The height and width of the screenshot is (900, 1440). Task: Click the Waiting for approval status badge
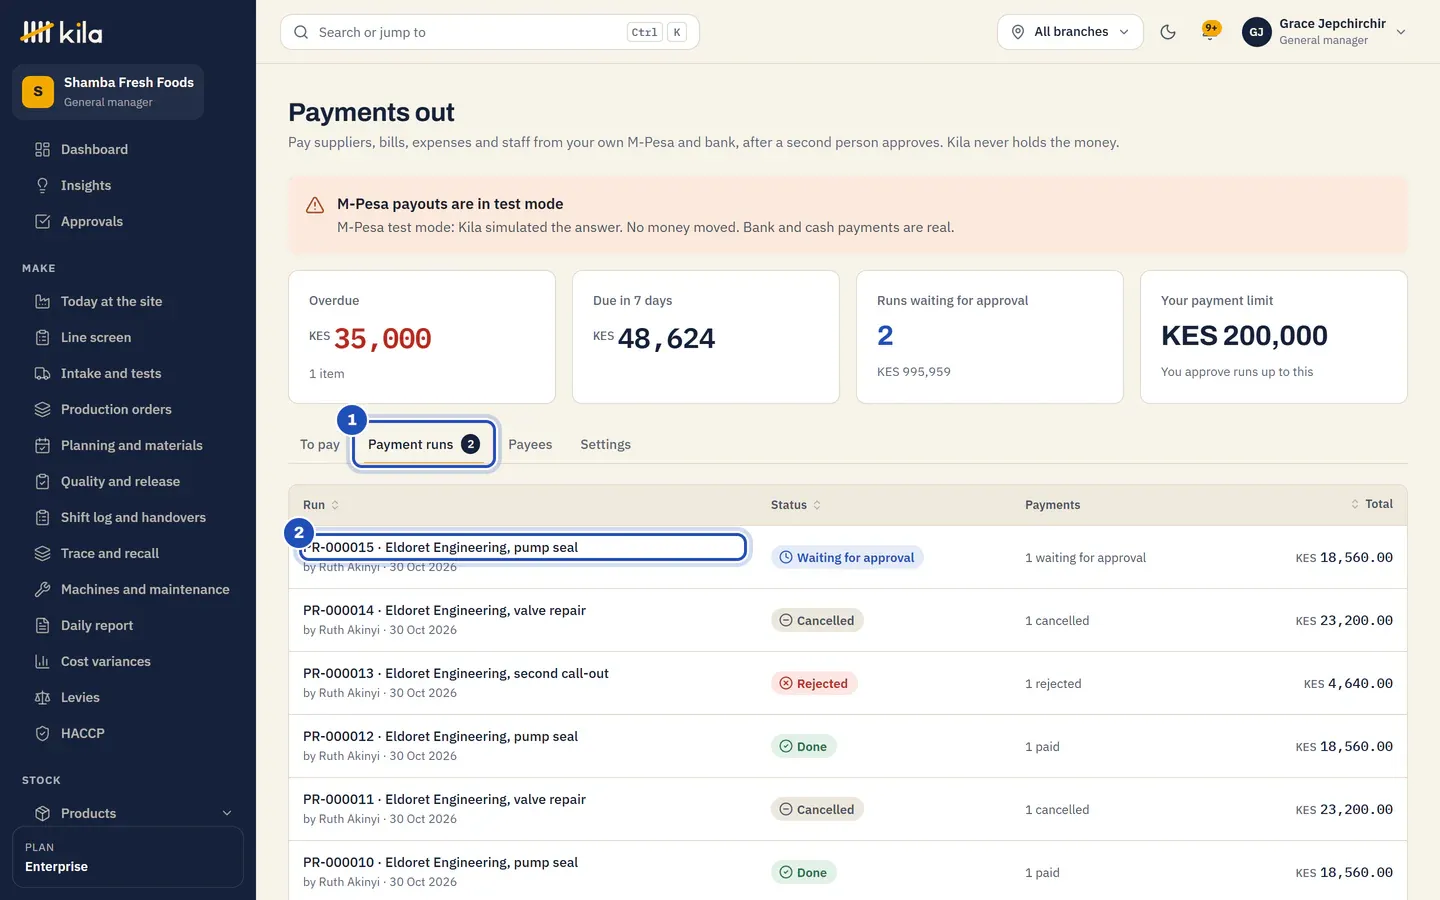click(847, 557)
